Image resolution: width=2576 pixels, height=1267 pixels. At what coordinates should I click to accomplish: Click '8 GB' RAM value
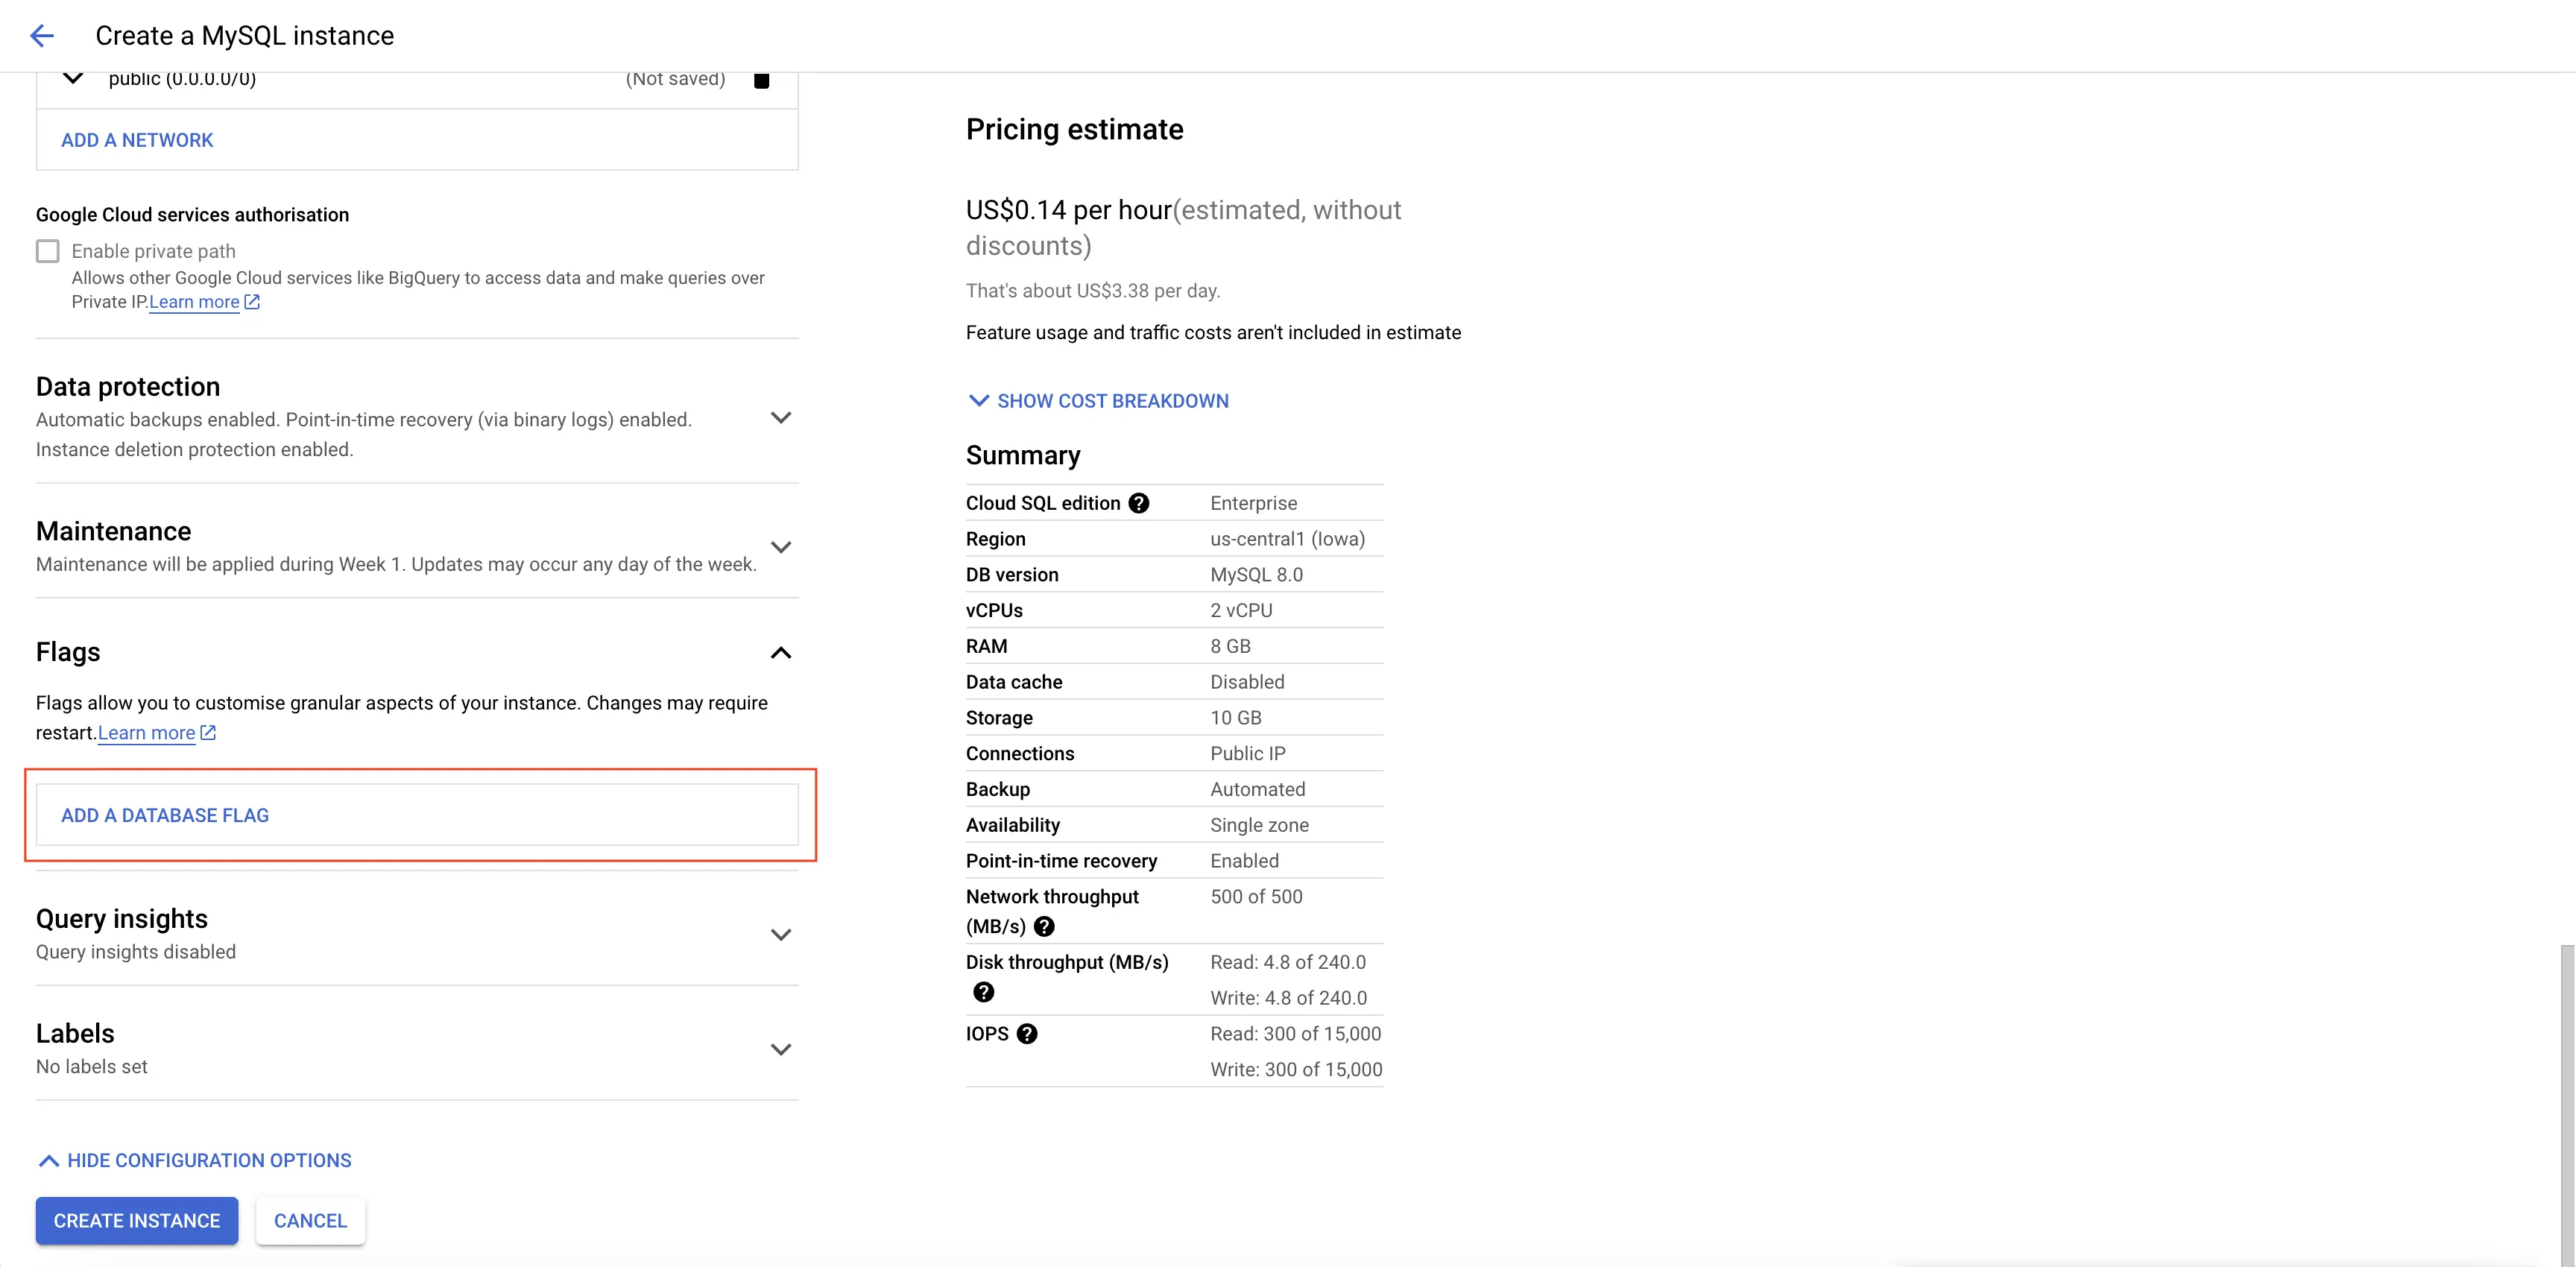1230,646
